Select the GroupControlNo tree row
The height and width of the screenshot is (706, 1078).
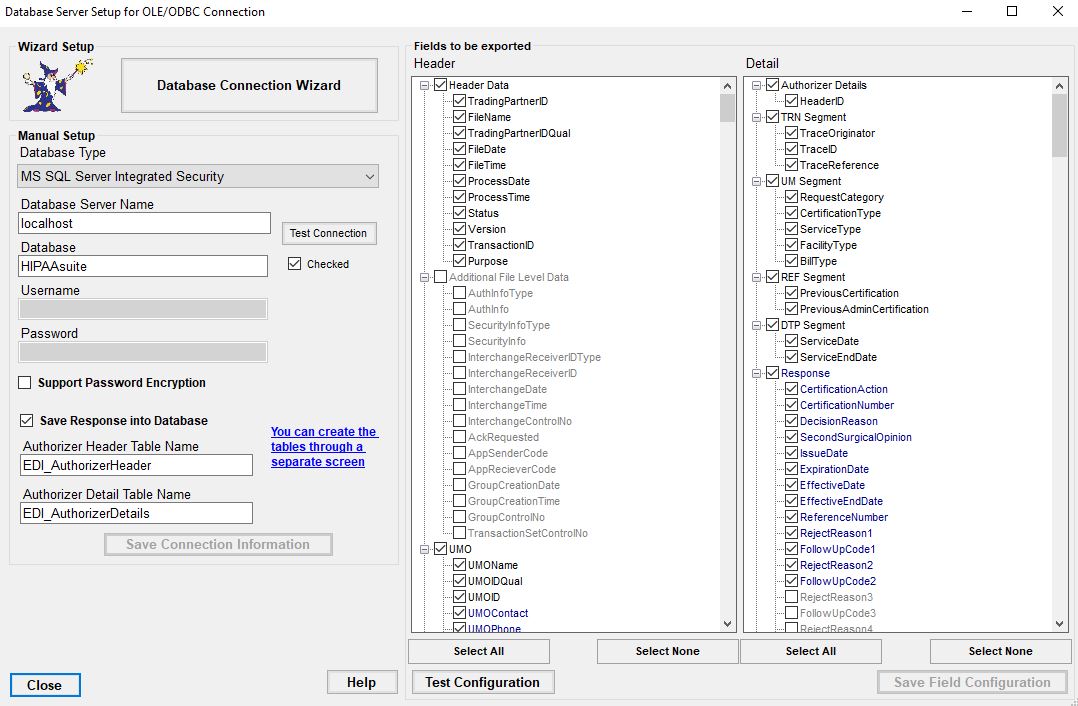point(507,517)
